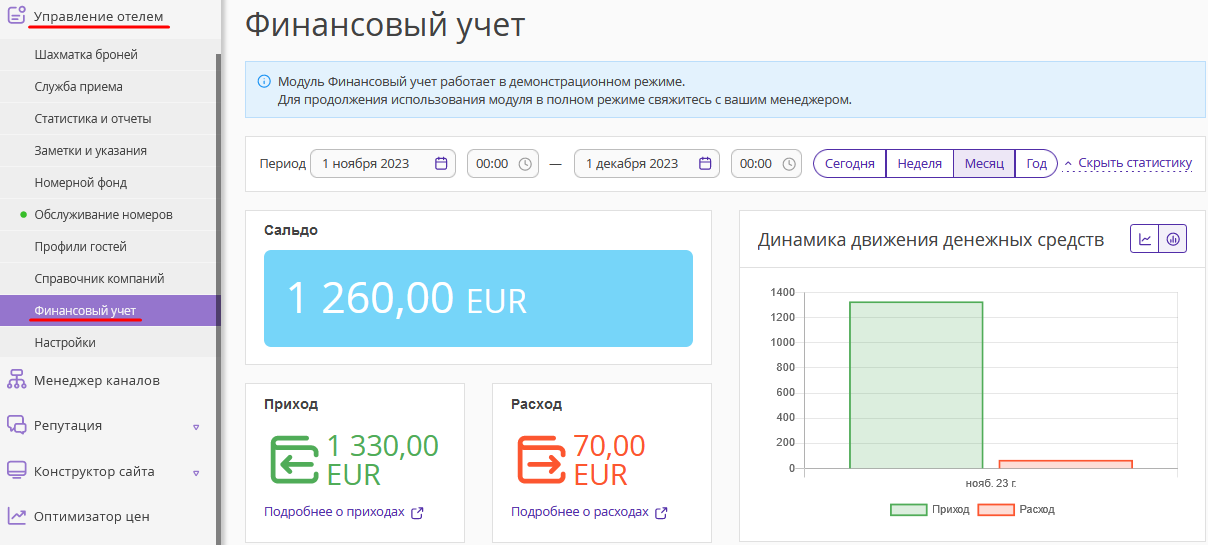Click clock icon in end time field
The height and width of the screenshot is (545, 1208).
[788, 164]
